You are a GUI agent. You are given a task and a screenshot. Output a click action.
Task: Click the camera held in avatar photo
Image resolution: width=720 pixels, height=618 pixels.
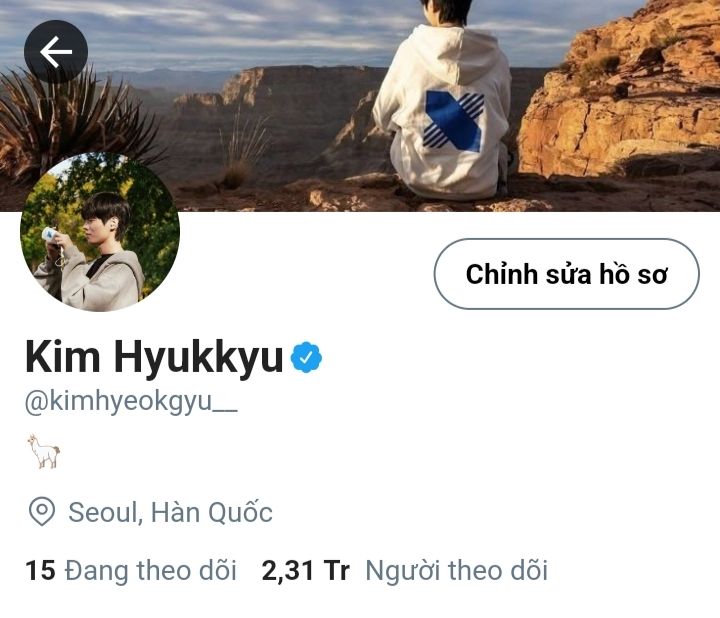click(x=50, y=235)
